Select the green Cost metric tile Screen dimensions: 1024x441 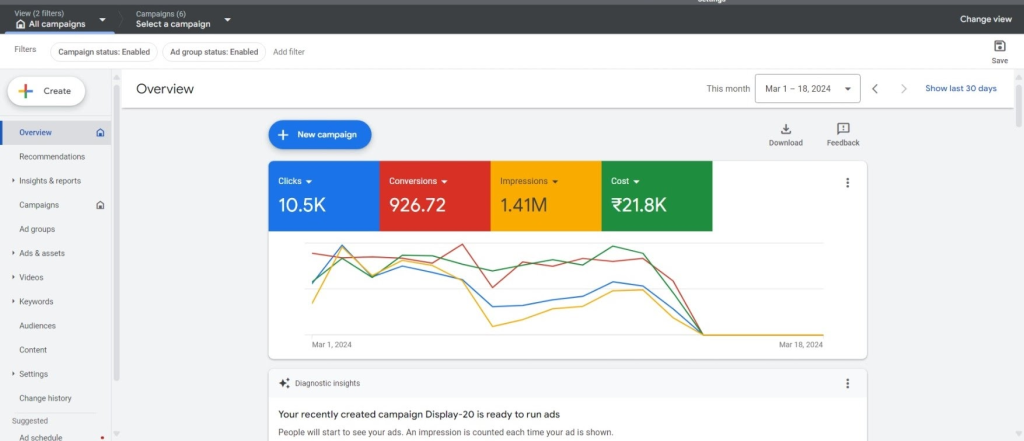point(657,196)
